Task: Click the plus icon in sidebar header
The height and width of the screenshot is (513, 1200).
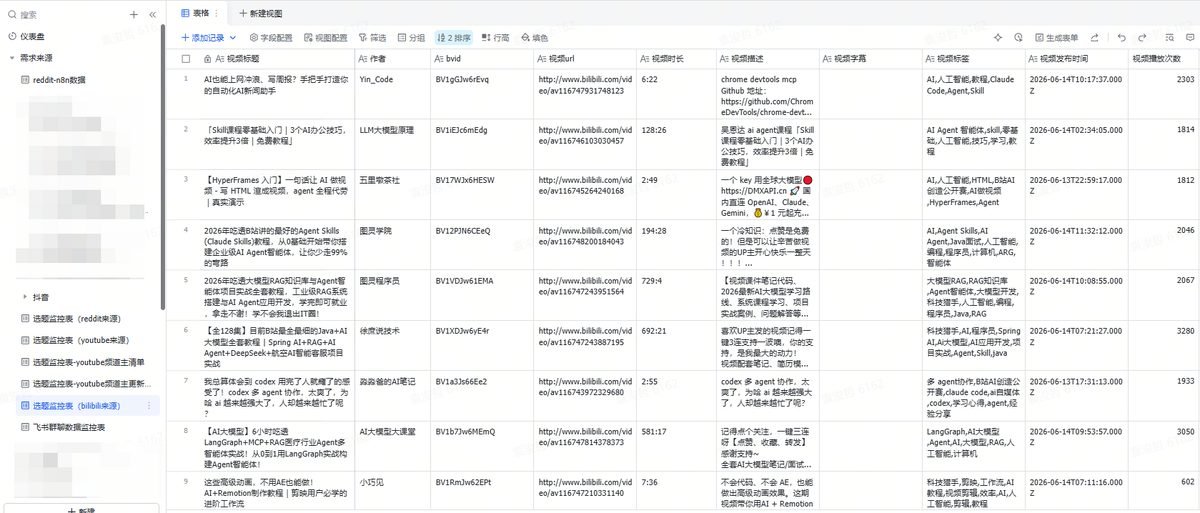Action: click(134, 15)
